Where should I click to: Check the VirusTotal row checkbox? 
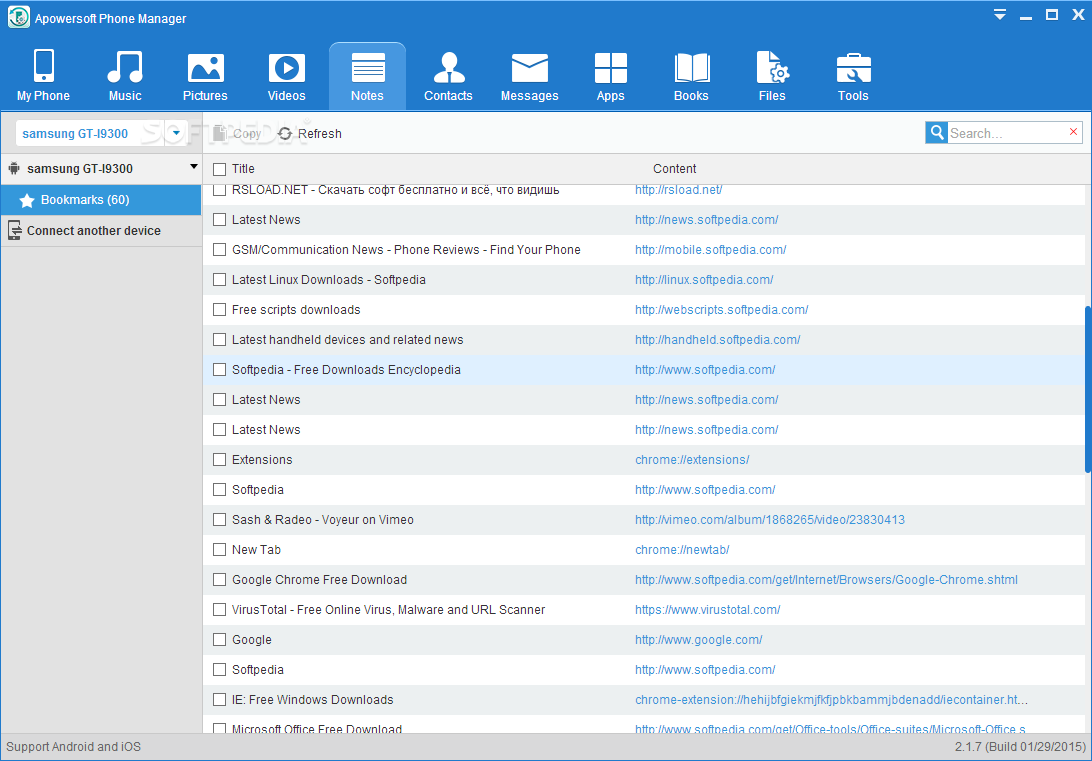[x=219, y=609]
